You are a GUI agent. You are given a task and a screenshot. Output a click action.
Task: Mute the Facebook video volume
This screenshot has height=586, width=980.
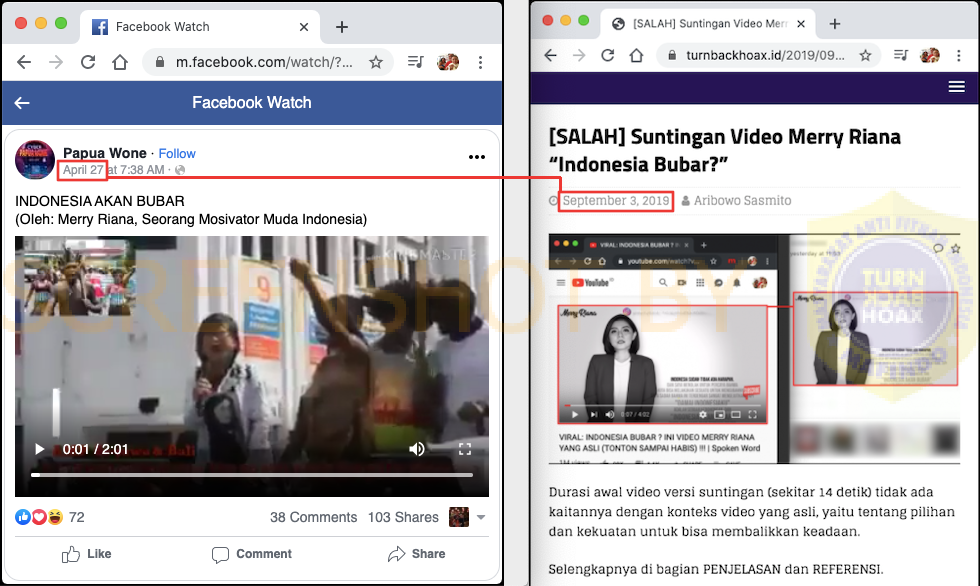(417, 449)
